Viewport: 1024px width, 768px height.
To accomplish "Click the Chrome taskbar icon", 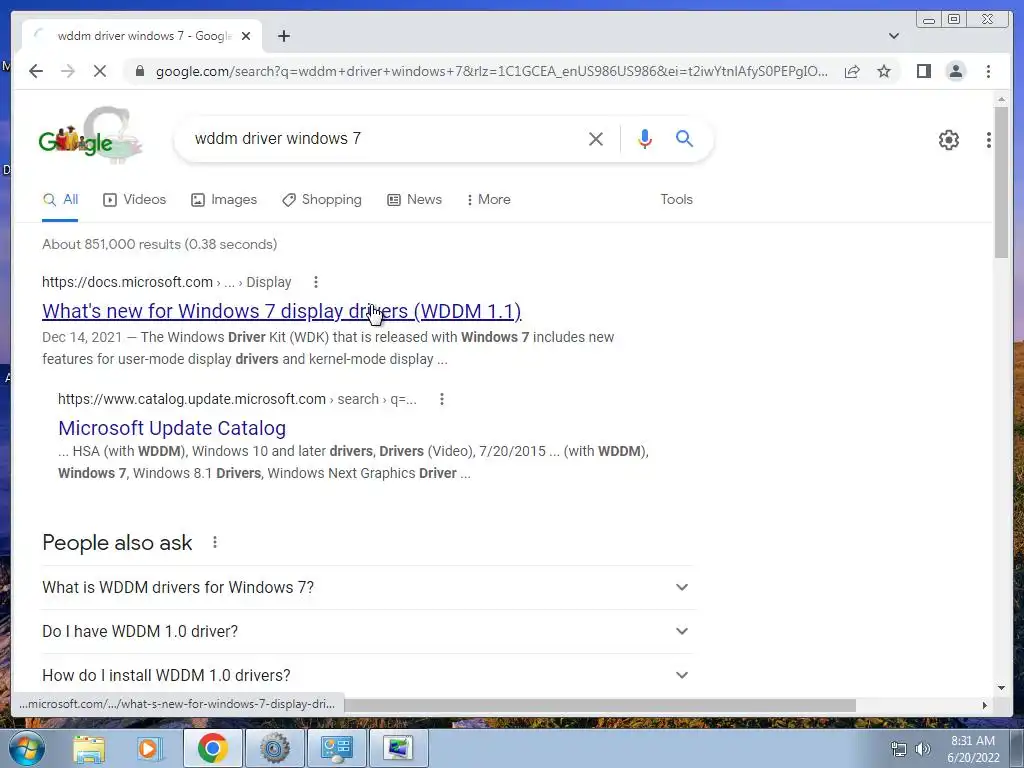I will (x=212, y=748).
